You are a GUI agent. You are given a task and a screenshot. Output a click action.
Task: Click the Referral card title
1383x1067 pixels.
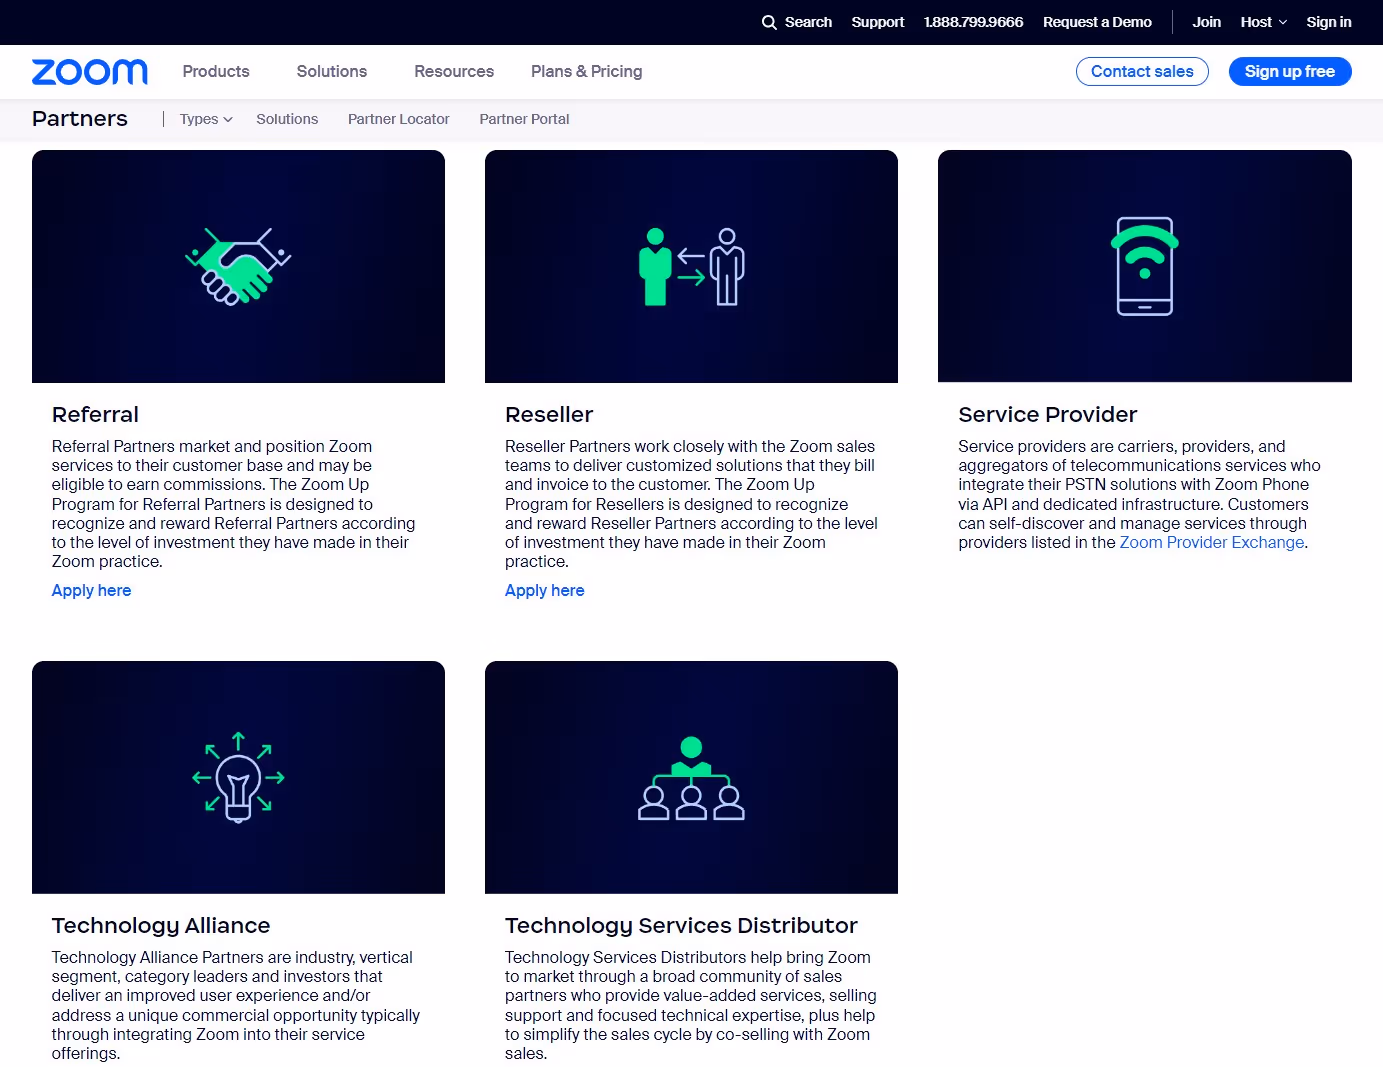click(x=95, y=415)
